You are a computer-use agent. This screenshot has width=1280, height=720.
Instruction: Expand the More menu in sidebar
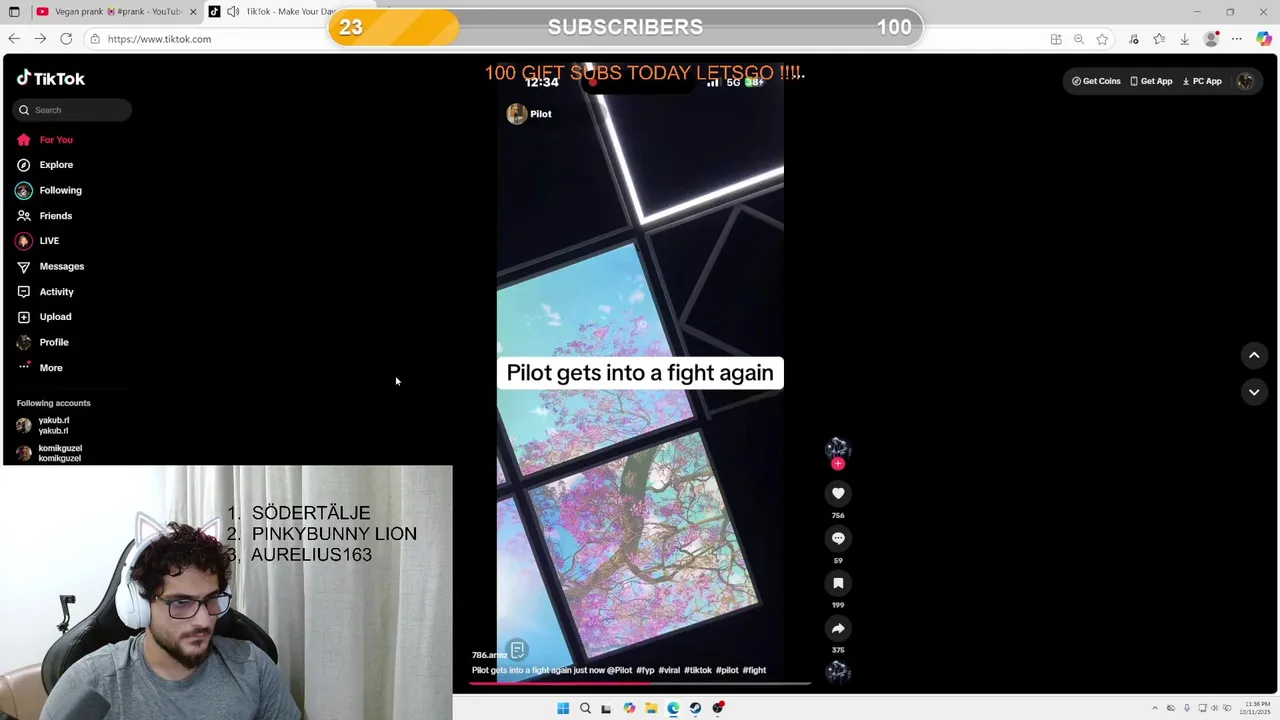[x=40, y=368]
